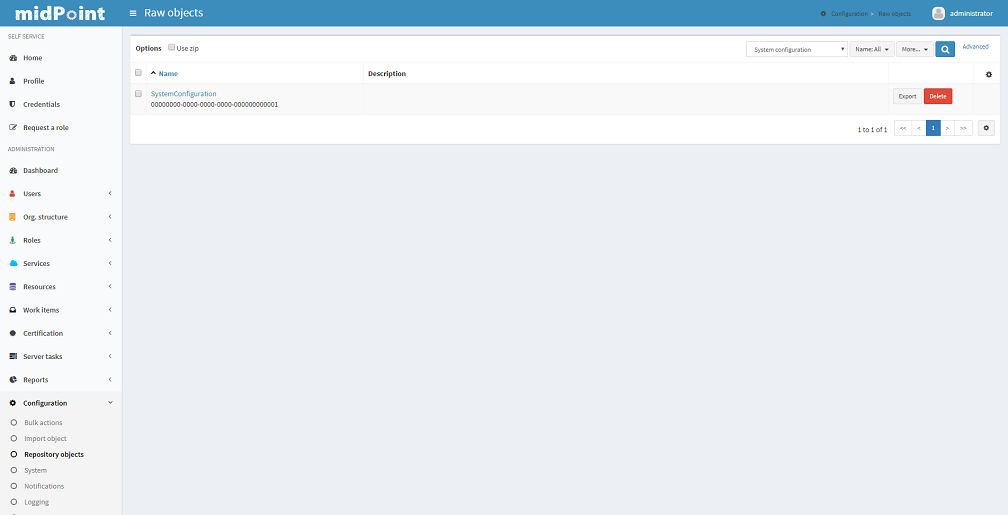1008x515 pixels.
Task: Click the Work items inbox icon
Action: pyautogui.click(x=13, y=310)
